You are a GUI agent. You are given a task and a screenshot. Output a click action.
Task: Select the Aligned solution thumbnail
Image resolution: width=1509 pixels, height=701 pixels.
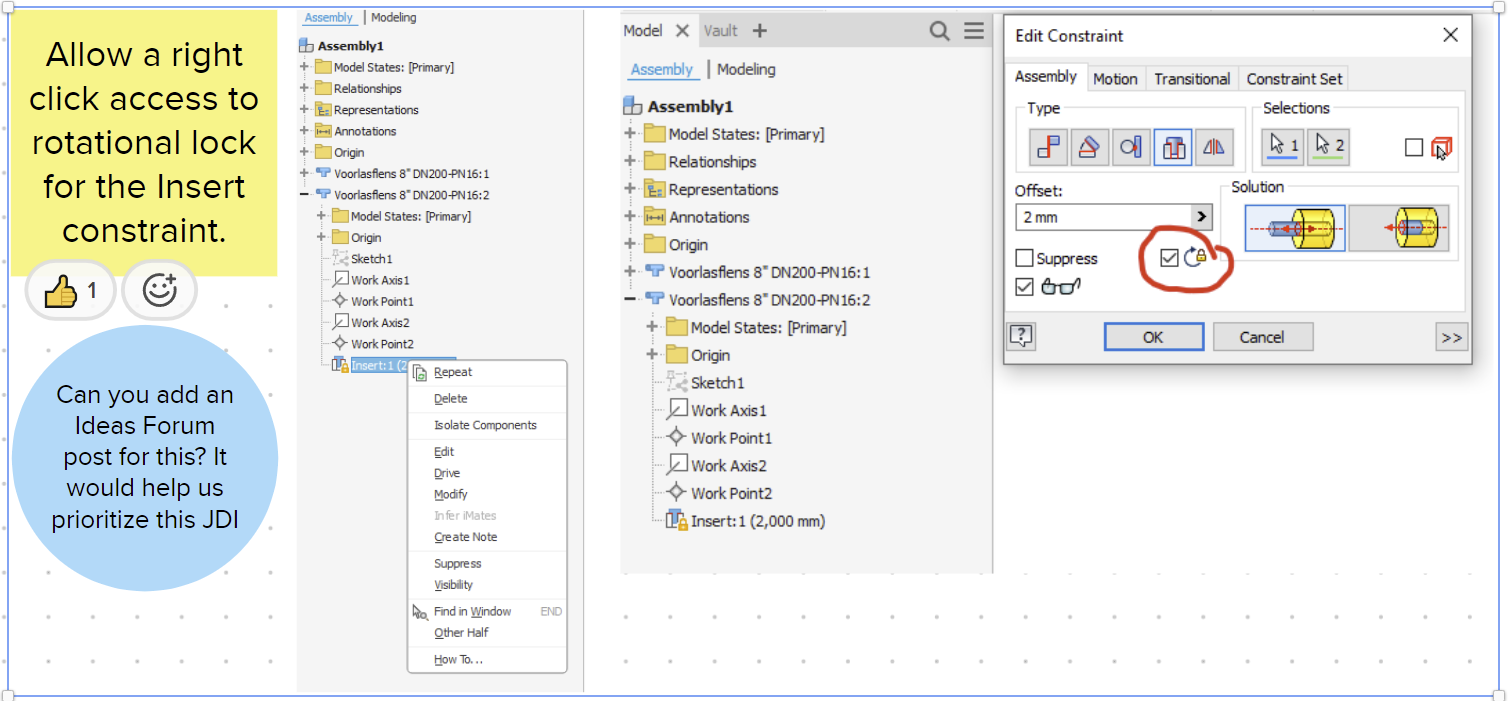pyautogui.click(x=1398, y=227)
